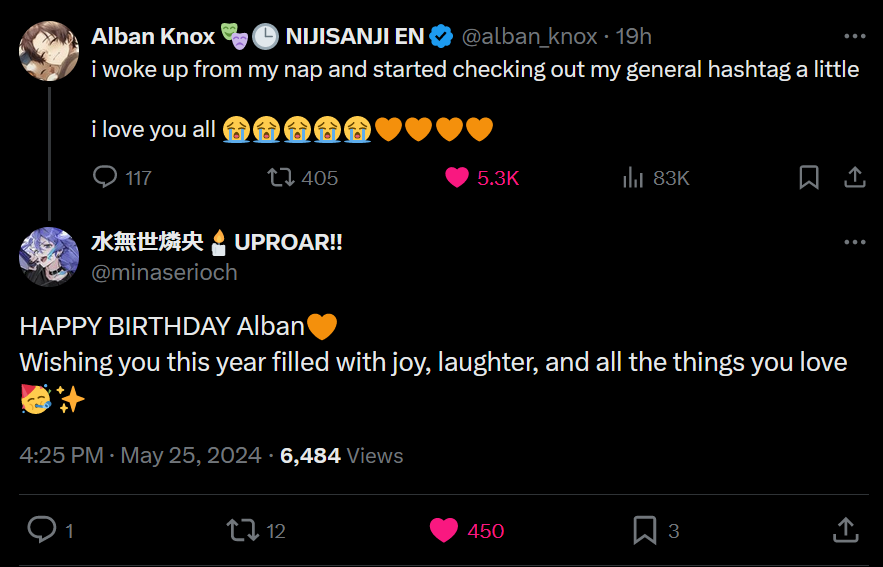The width and height of the screenshot is (883, 567).
Task: View analytics showing 83K views
Action: tap(633, 178)
